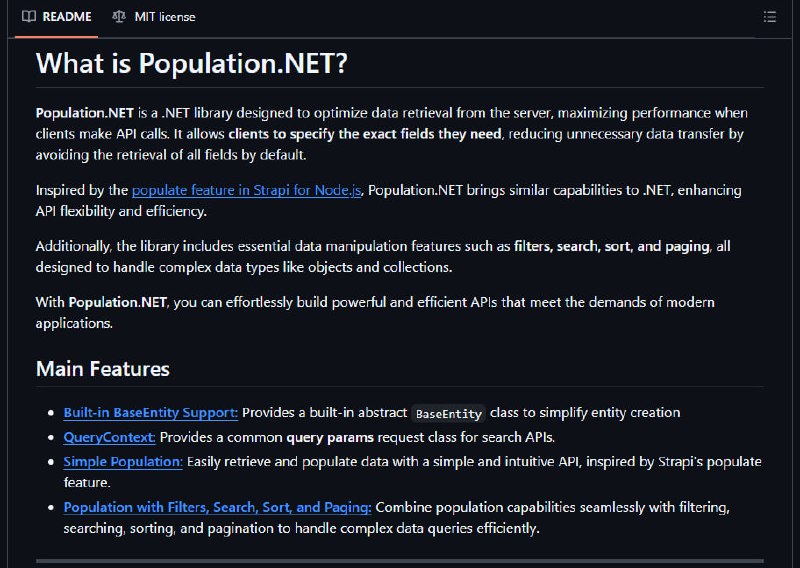Viewport: 800px width, 568px height.
Task: Click the bold 'filters, search, sort, and paging' text
Action: pyautogui.click(x=612, y=246)
